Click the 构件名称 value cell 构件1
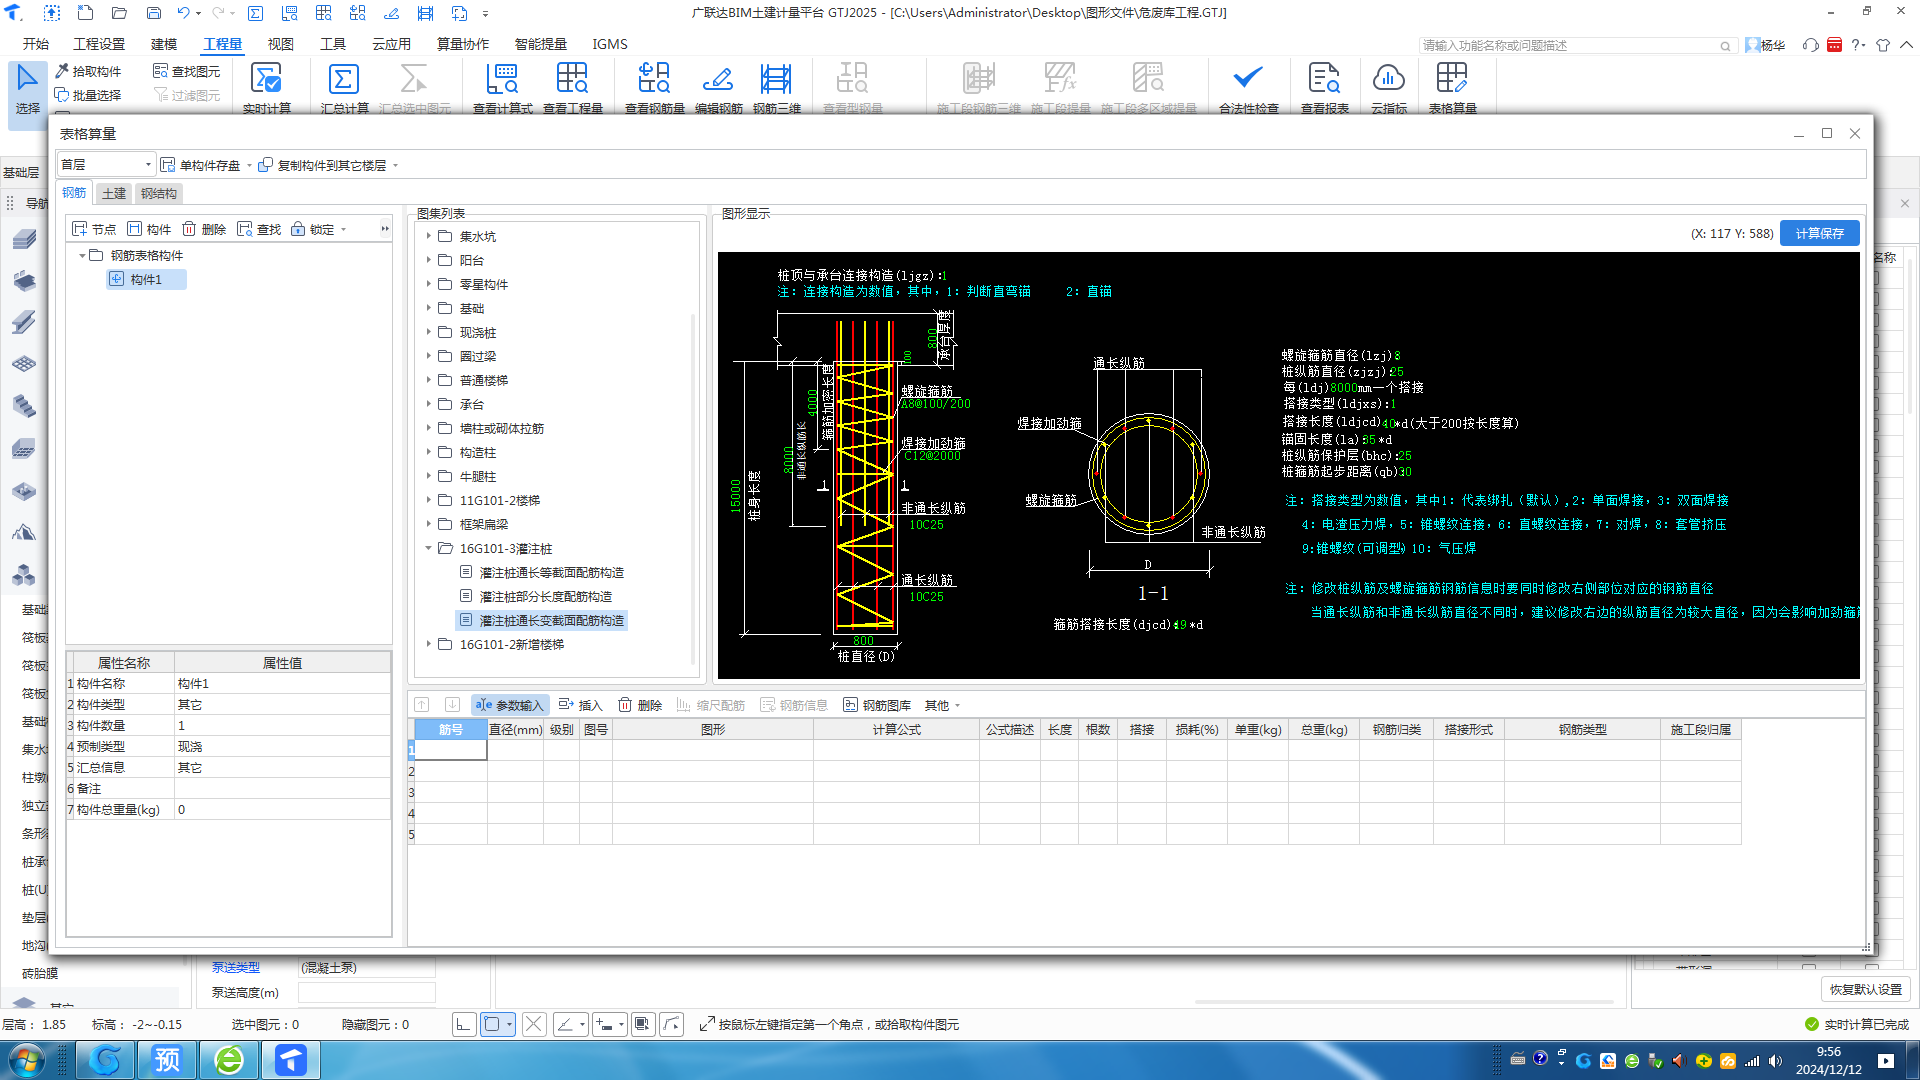This screenshot has height=1080, width=1920. tap(282, 684)
